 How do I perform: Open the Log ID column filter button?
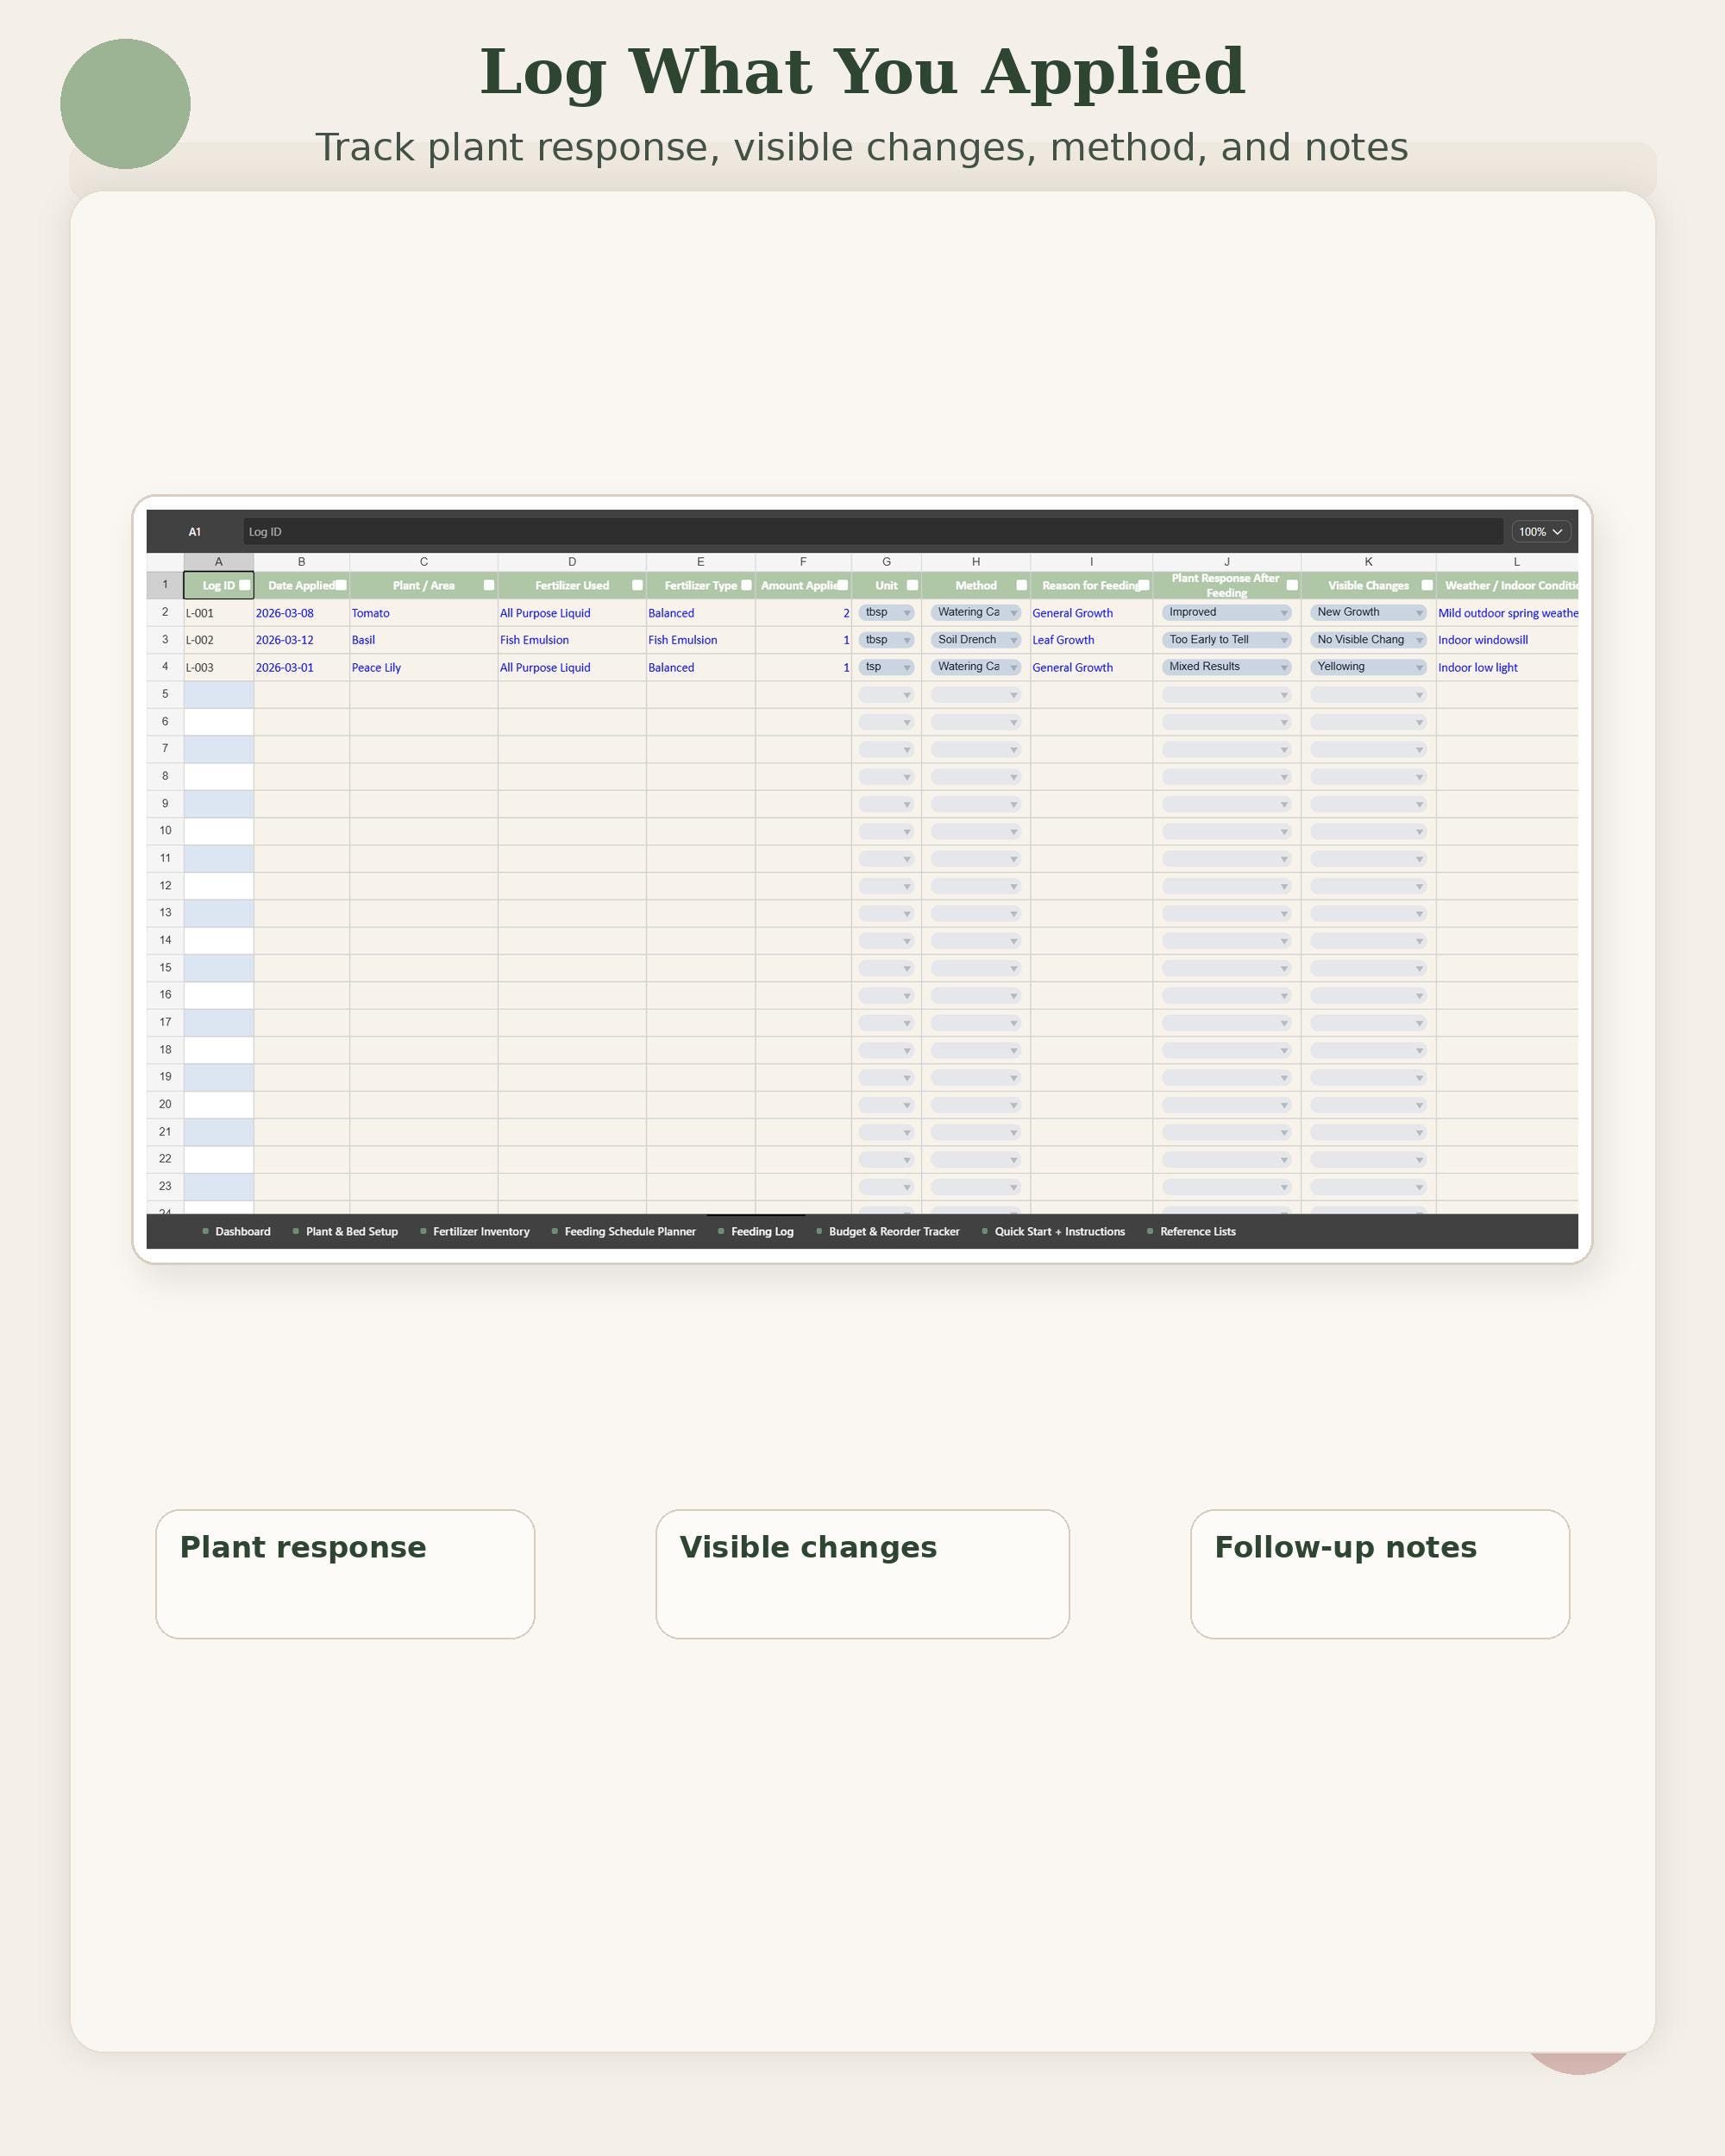(x=245, y=585)
